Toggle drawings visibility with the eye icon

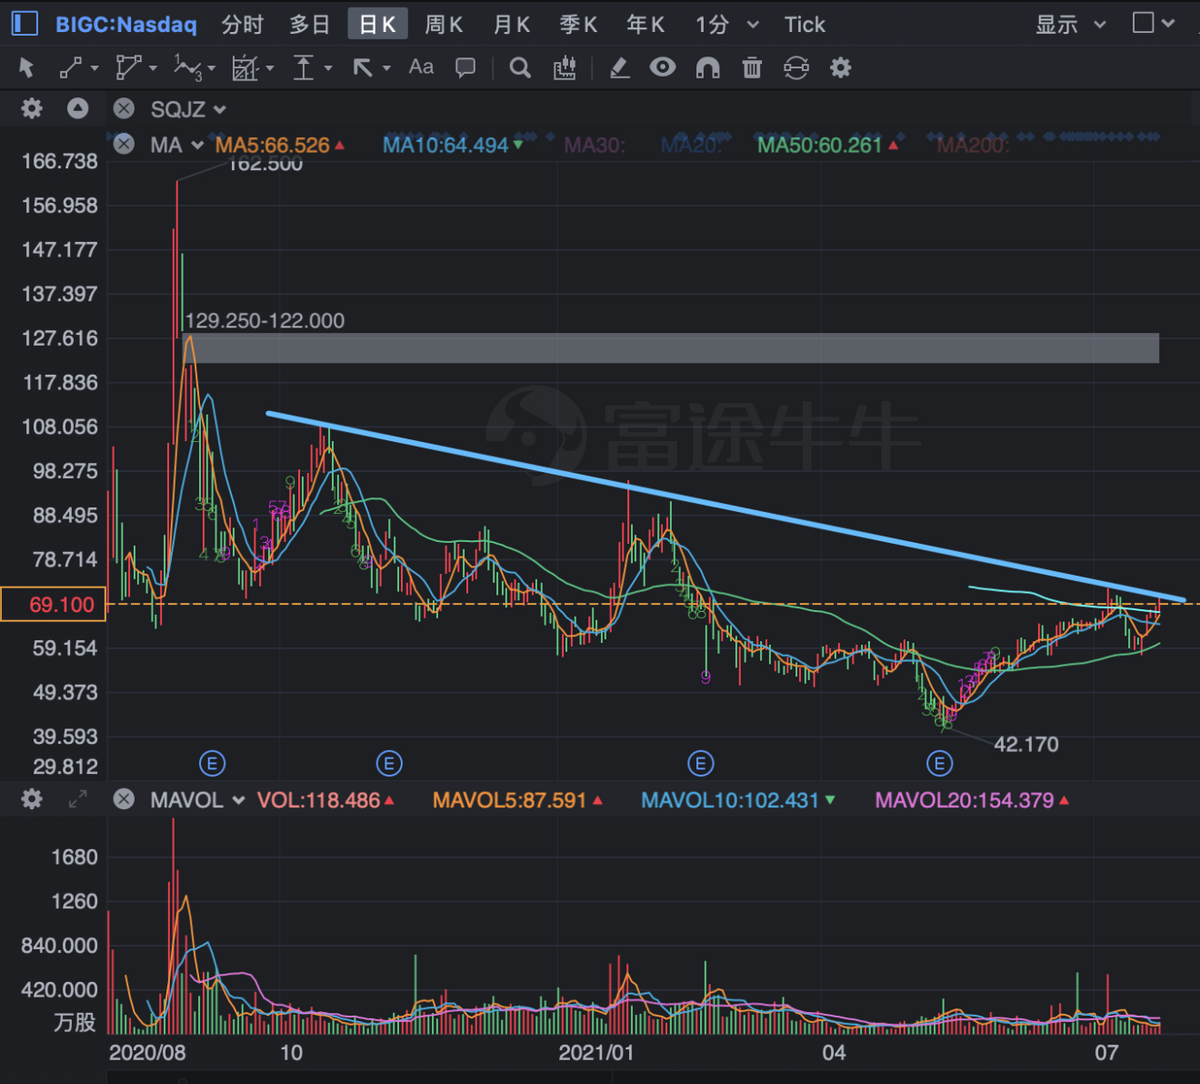[662, 68]
